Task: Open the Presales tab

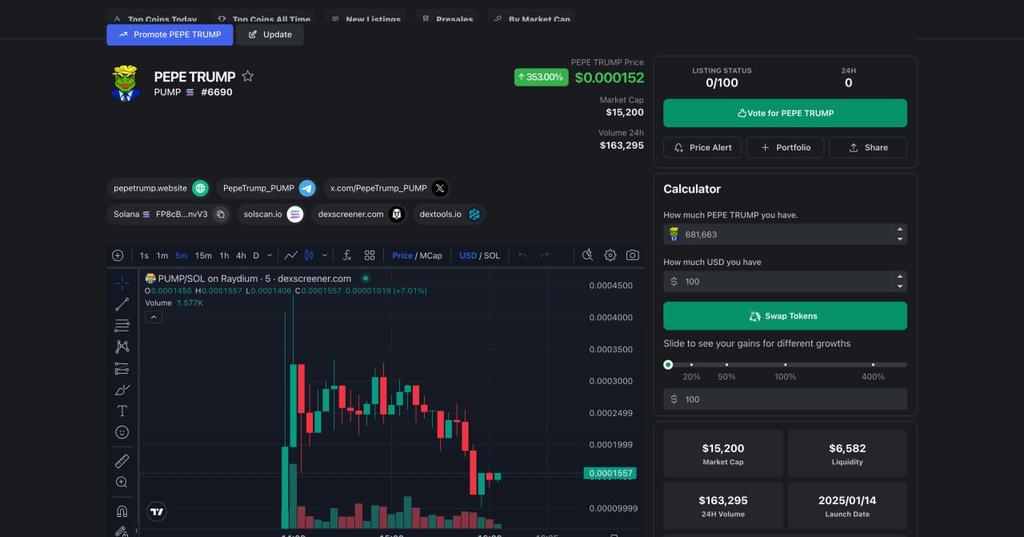Action: pyautogui.click(x=447, y=19)
